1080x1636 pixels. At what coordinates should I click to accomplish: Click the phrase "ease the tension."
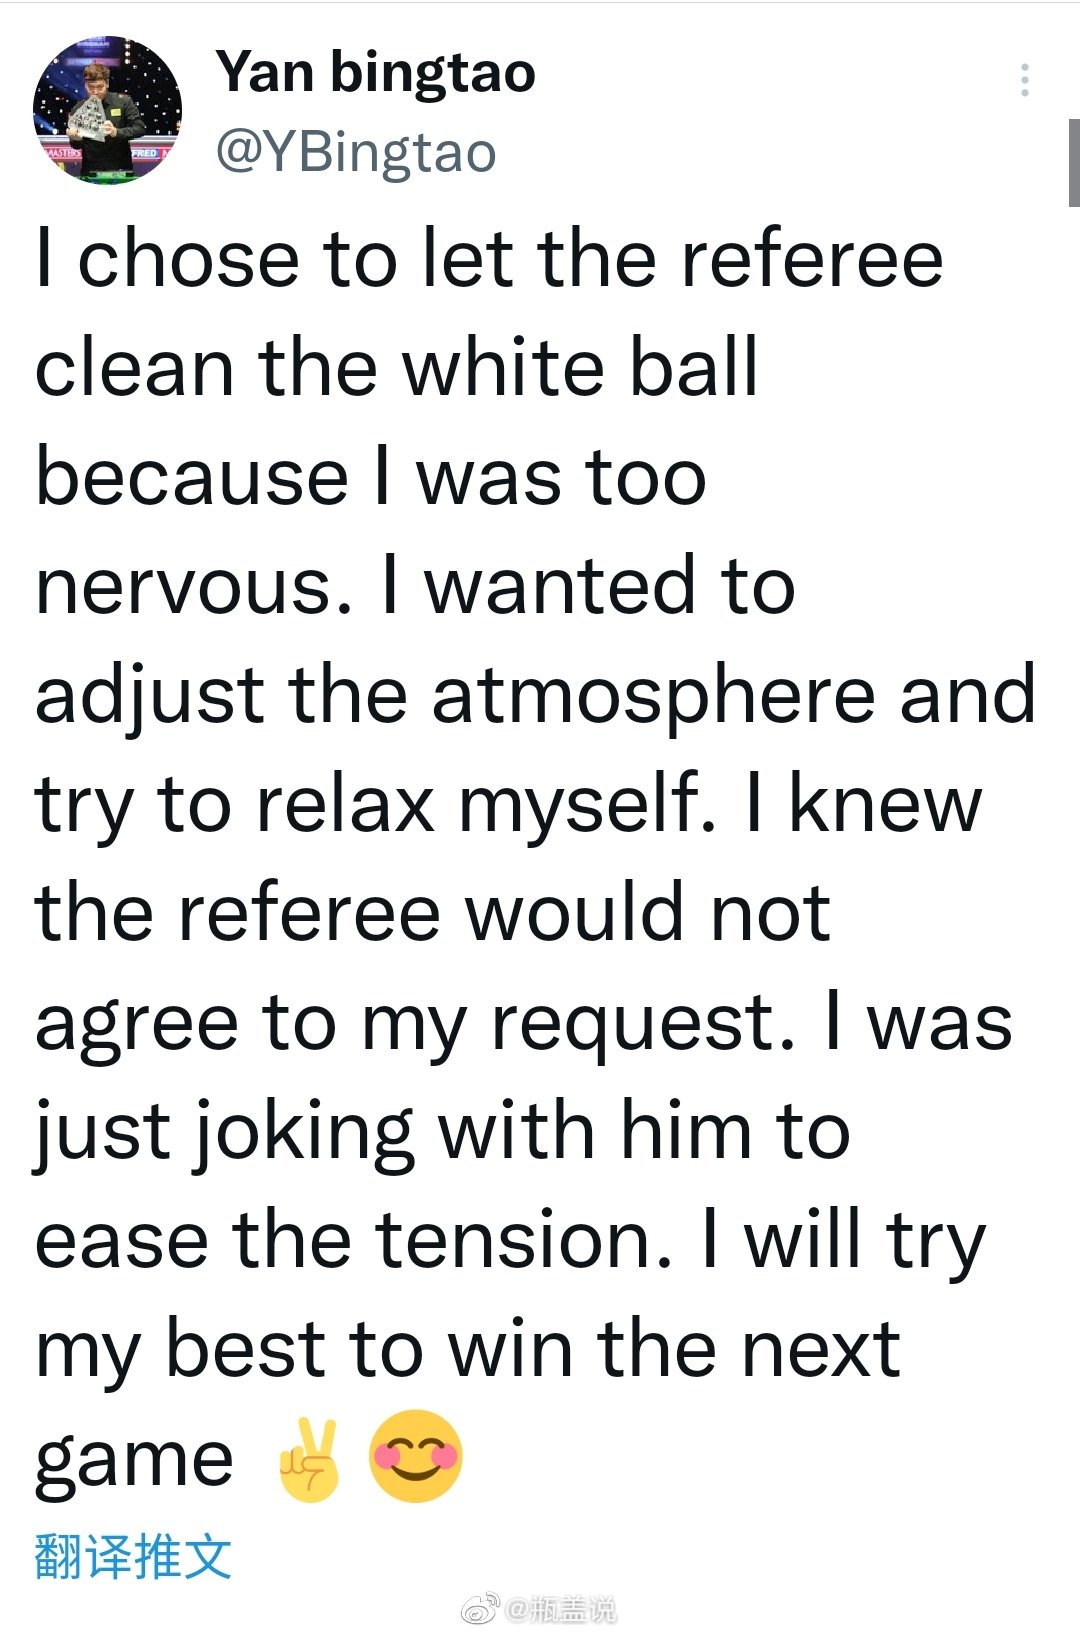[353, 1241]
